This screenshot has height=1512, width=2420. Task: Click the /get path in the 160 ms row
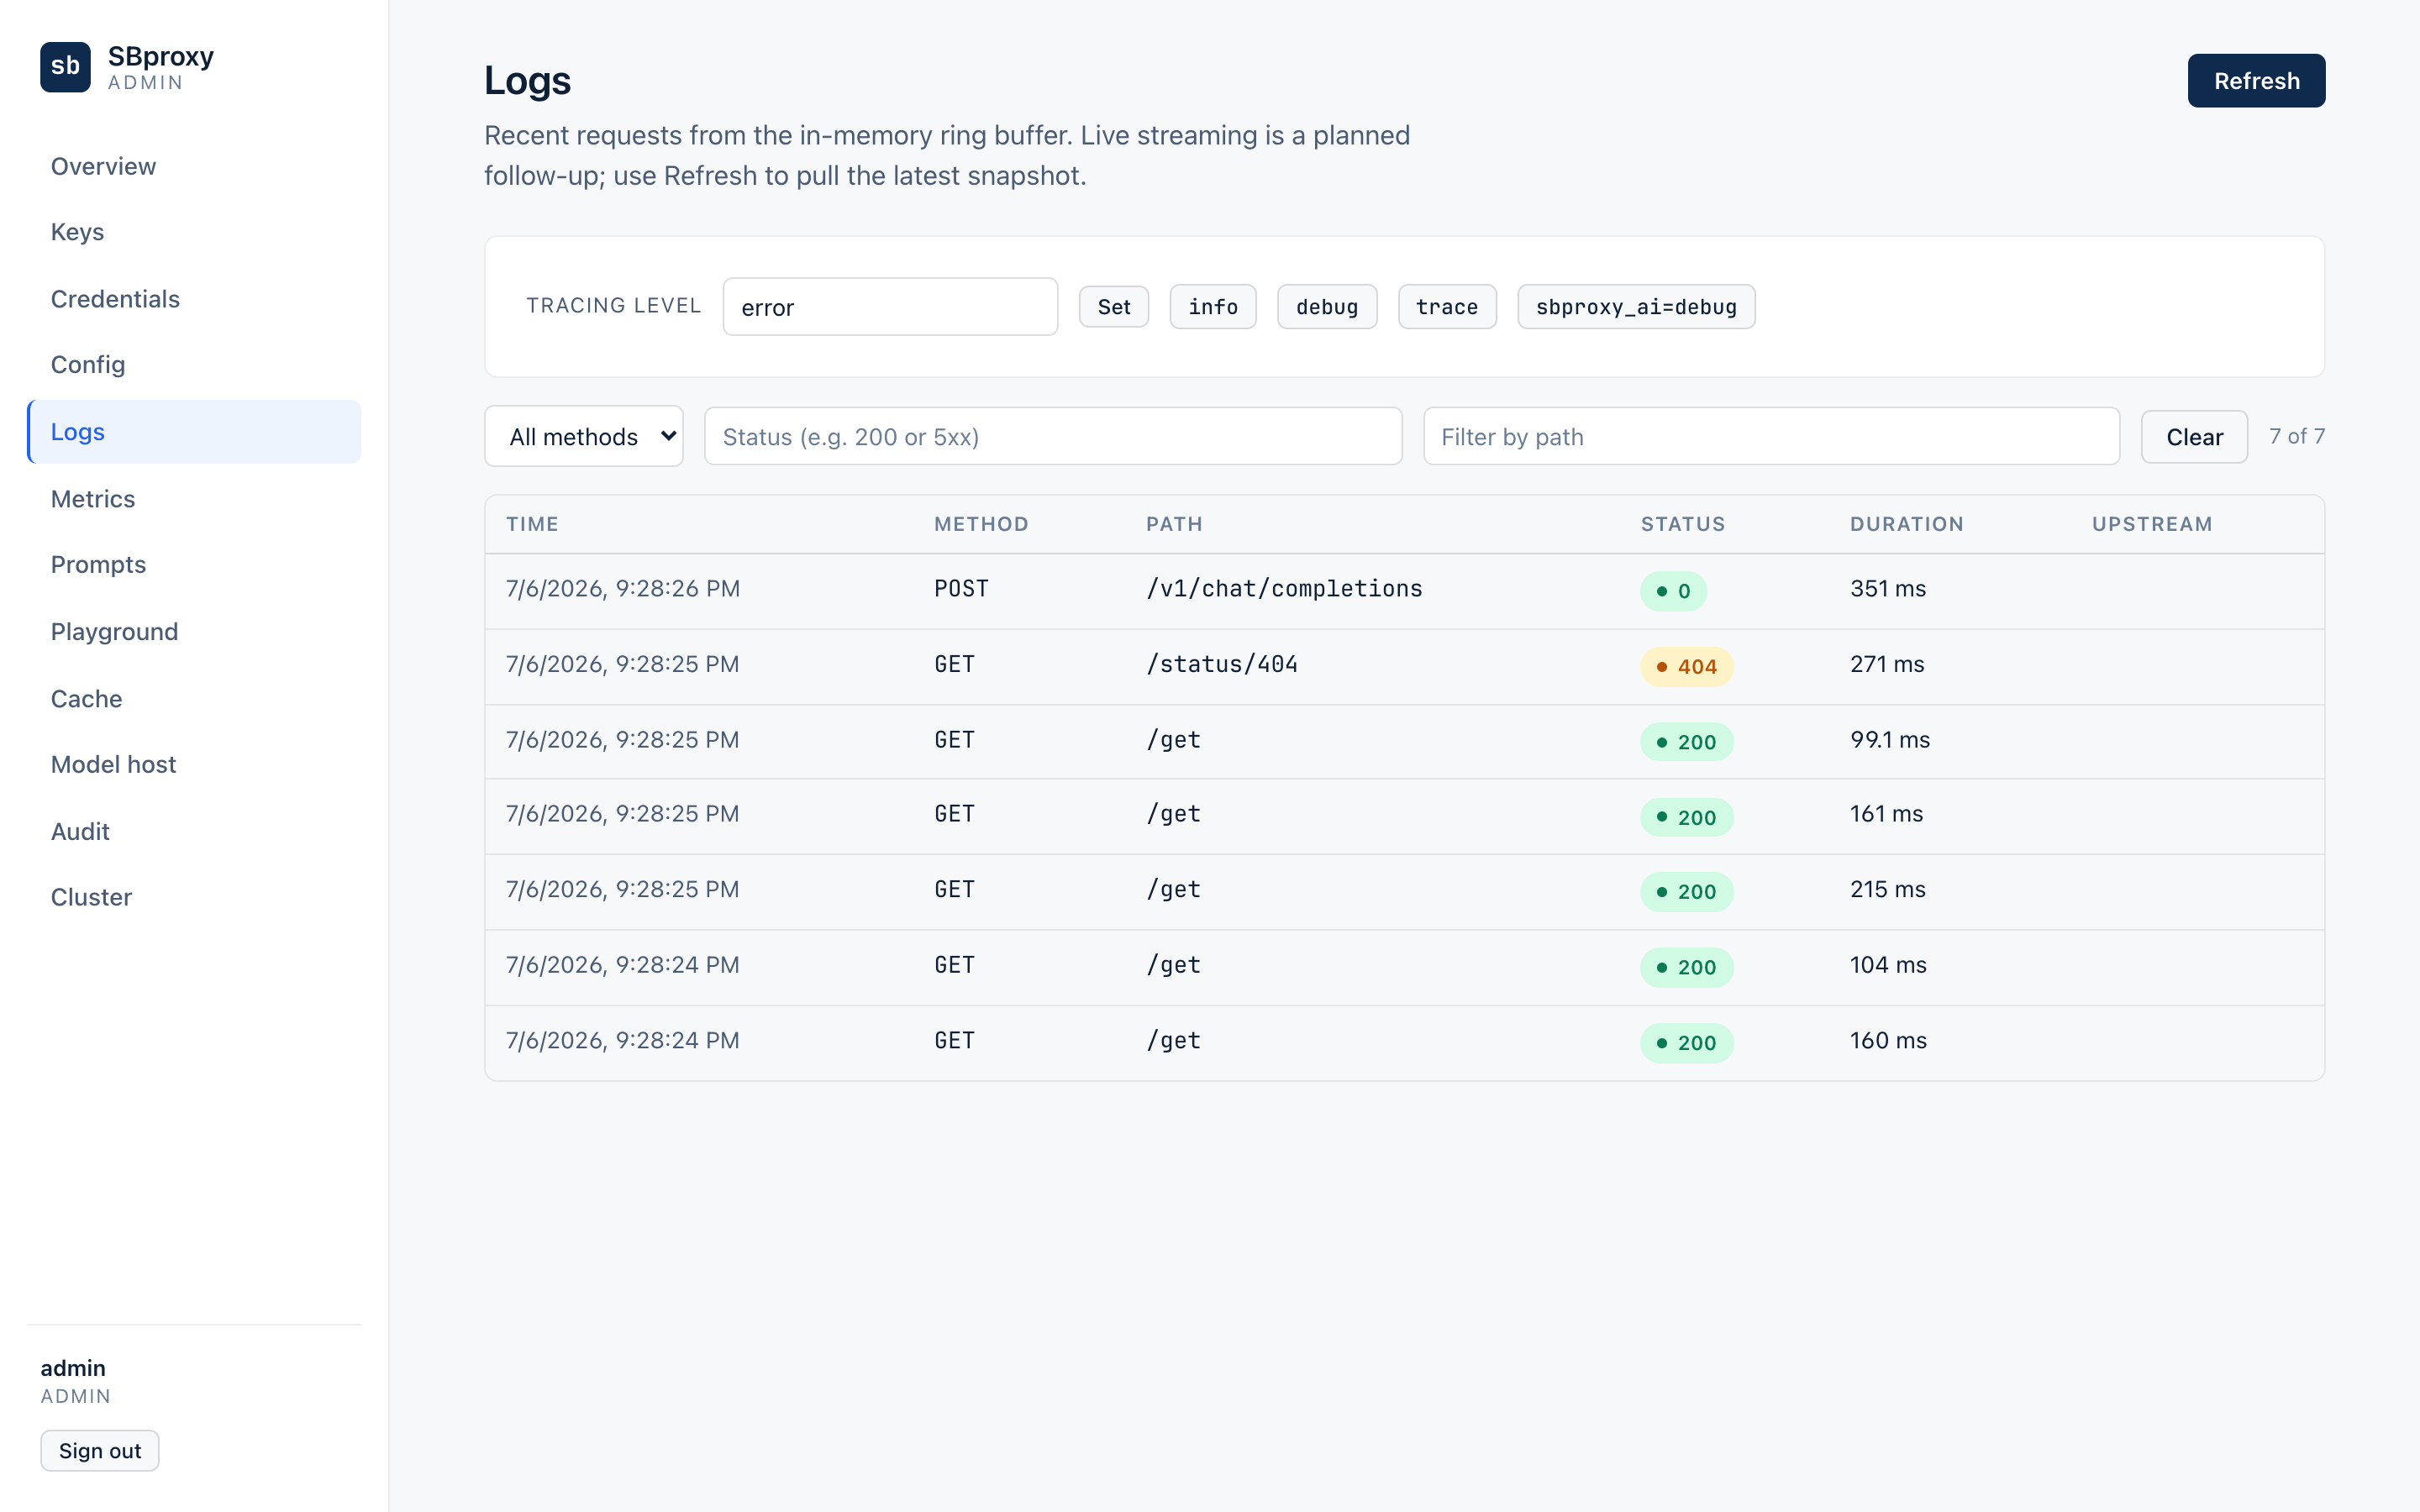1173,1040
